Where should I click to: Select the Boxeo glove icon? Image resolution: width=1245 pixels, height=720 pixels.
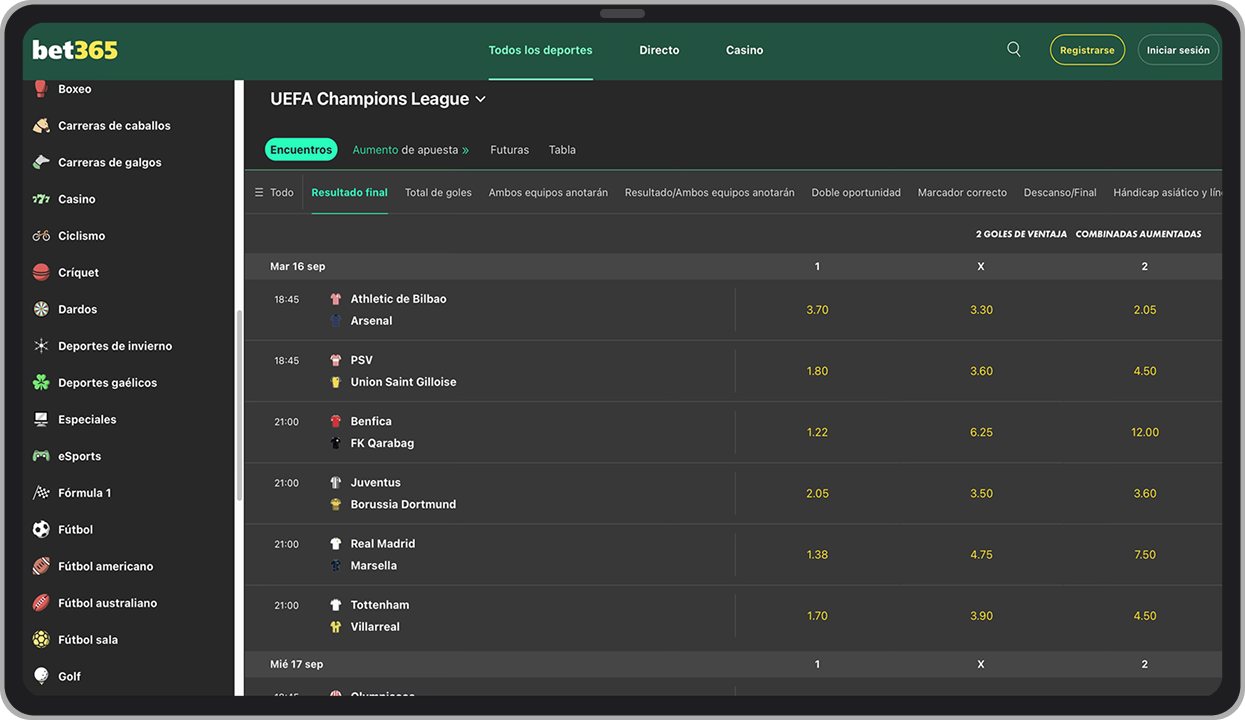[x=41, y=89]
